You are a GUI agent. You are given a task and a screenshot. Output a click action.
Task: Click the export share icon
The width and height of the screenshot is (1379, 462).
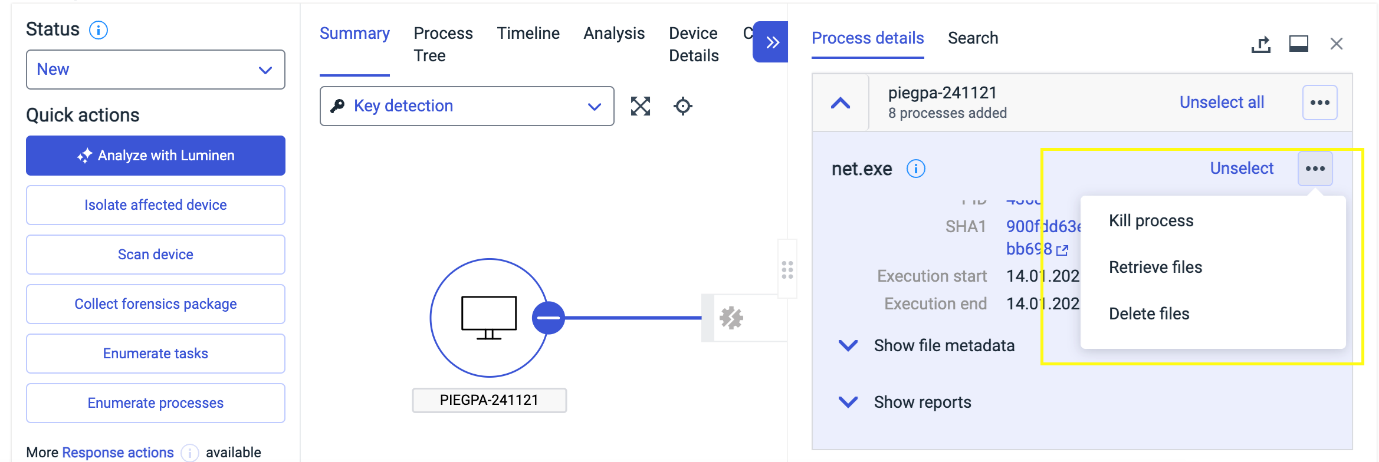pos(1261,44)
